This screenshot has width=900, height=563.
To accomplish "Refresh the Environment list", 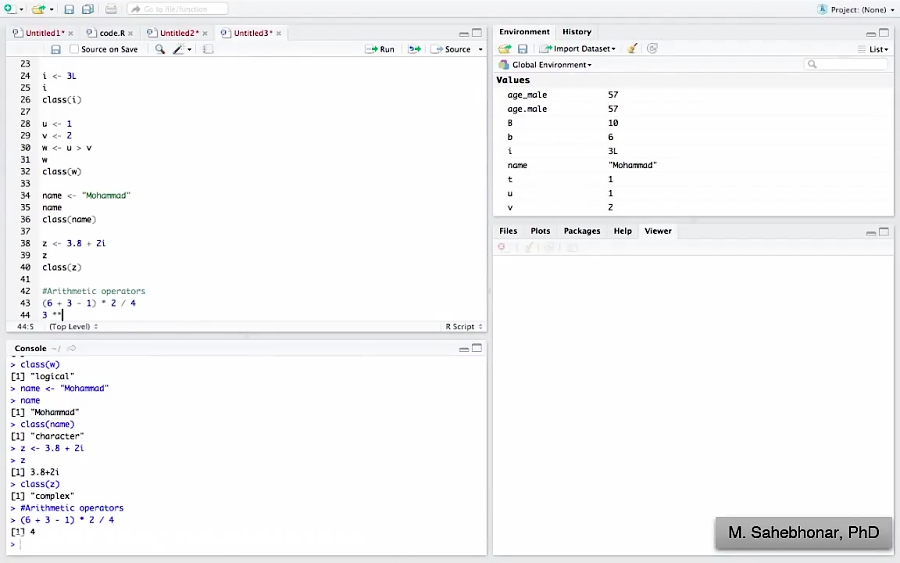I will [x=652, y=49].
